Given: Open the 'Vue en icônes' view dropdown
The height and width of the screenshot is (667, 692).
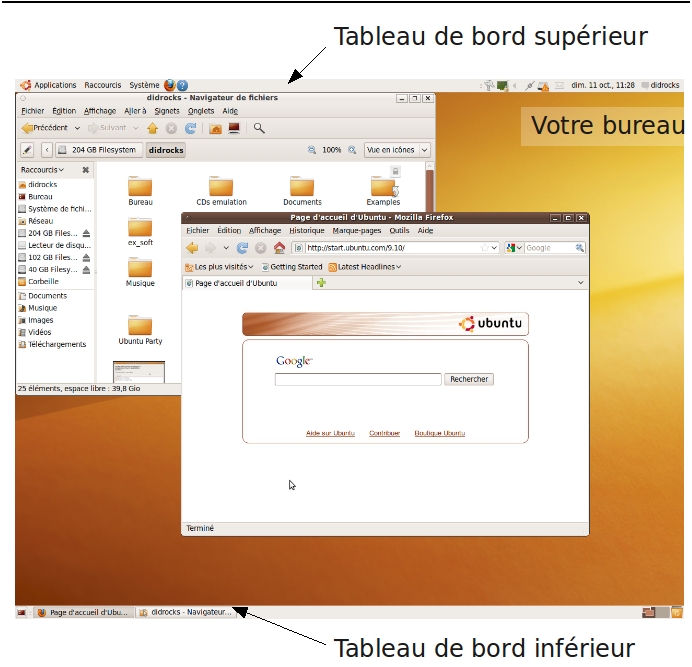Looking at the screenshot, I should pyautogui.click(x=397, y=150).
